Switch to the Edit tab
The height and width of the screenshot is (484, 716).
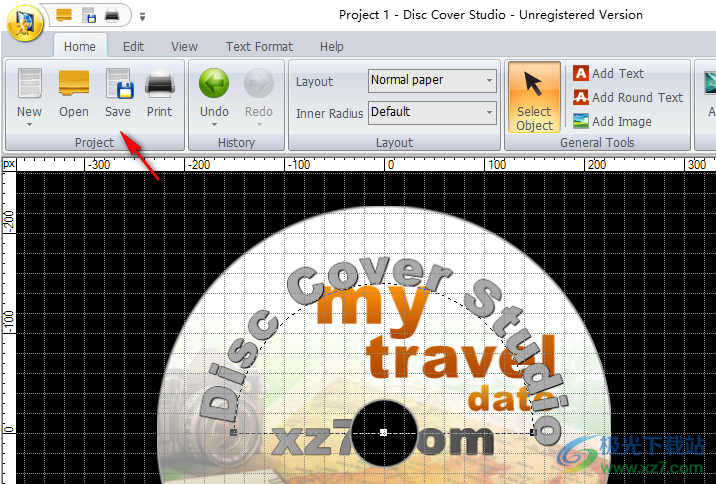click(133, 47)
